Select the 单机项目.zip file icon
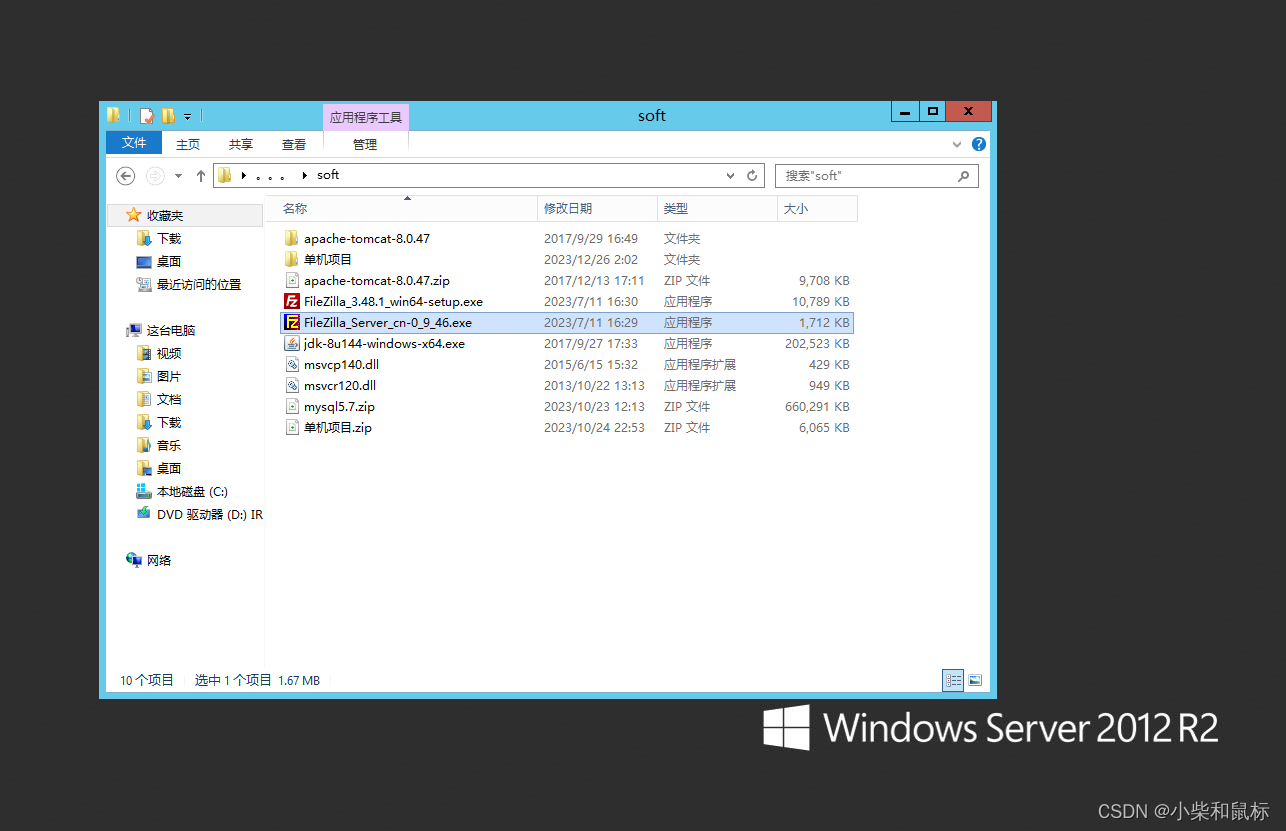The width and height of the screenshot is (1286, 831). (x=292, y=428)
